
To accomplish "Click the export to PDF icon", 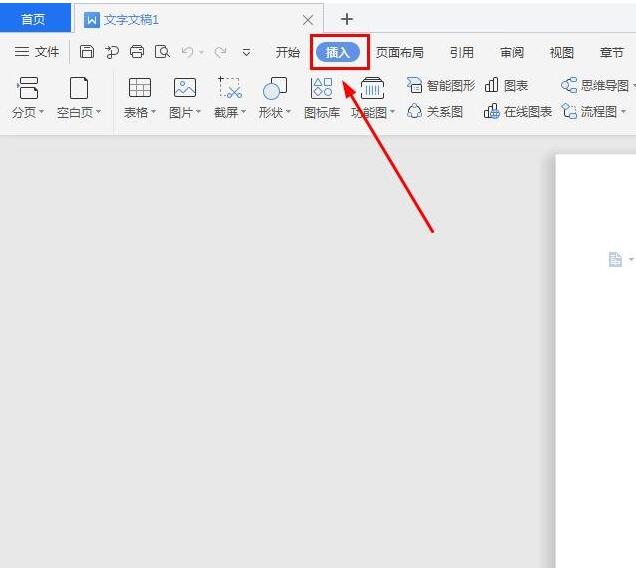I will coord(112,52).
